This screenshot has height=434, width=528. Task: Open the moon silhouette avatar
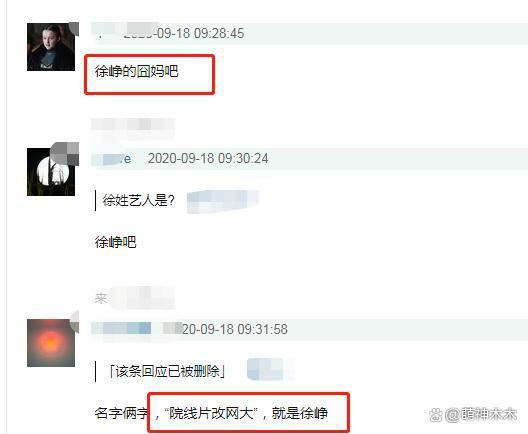click(x=51, y=172)
